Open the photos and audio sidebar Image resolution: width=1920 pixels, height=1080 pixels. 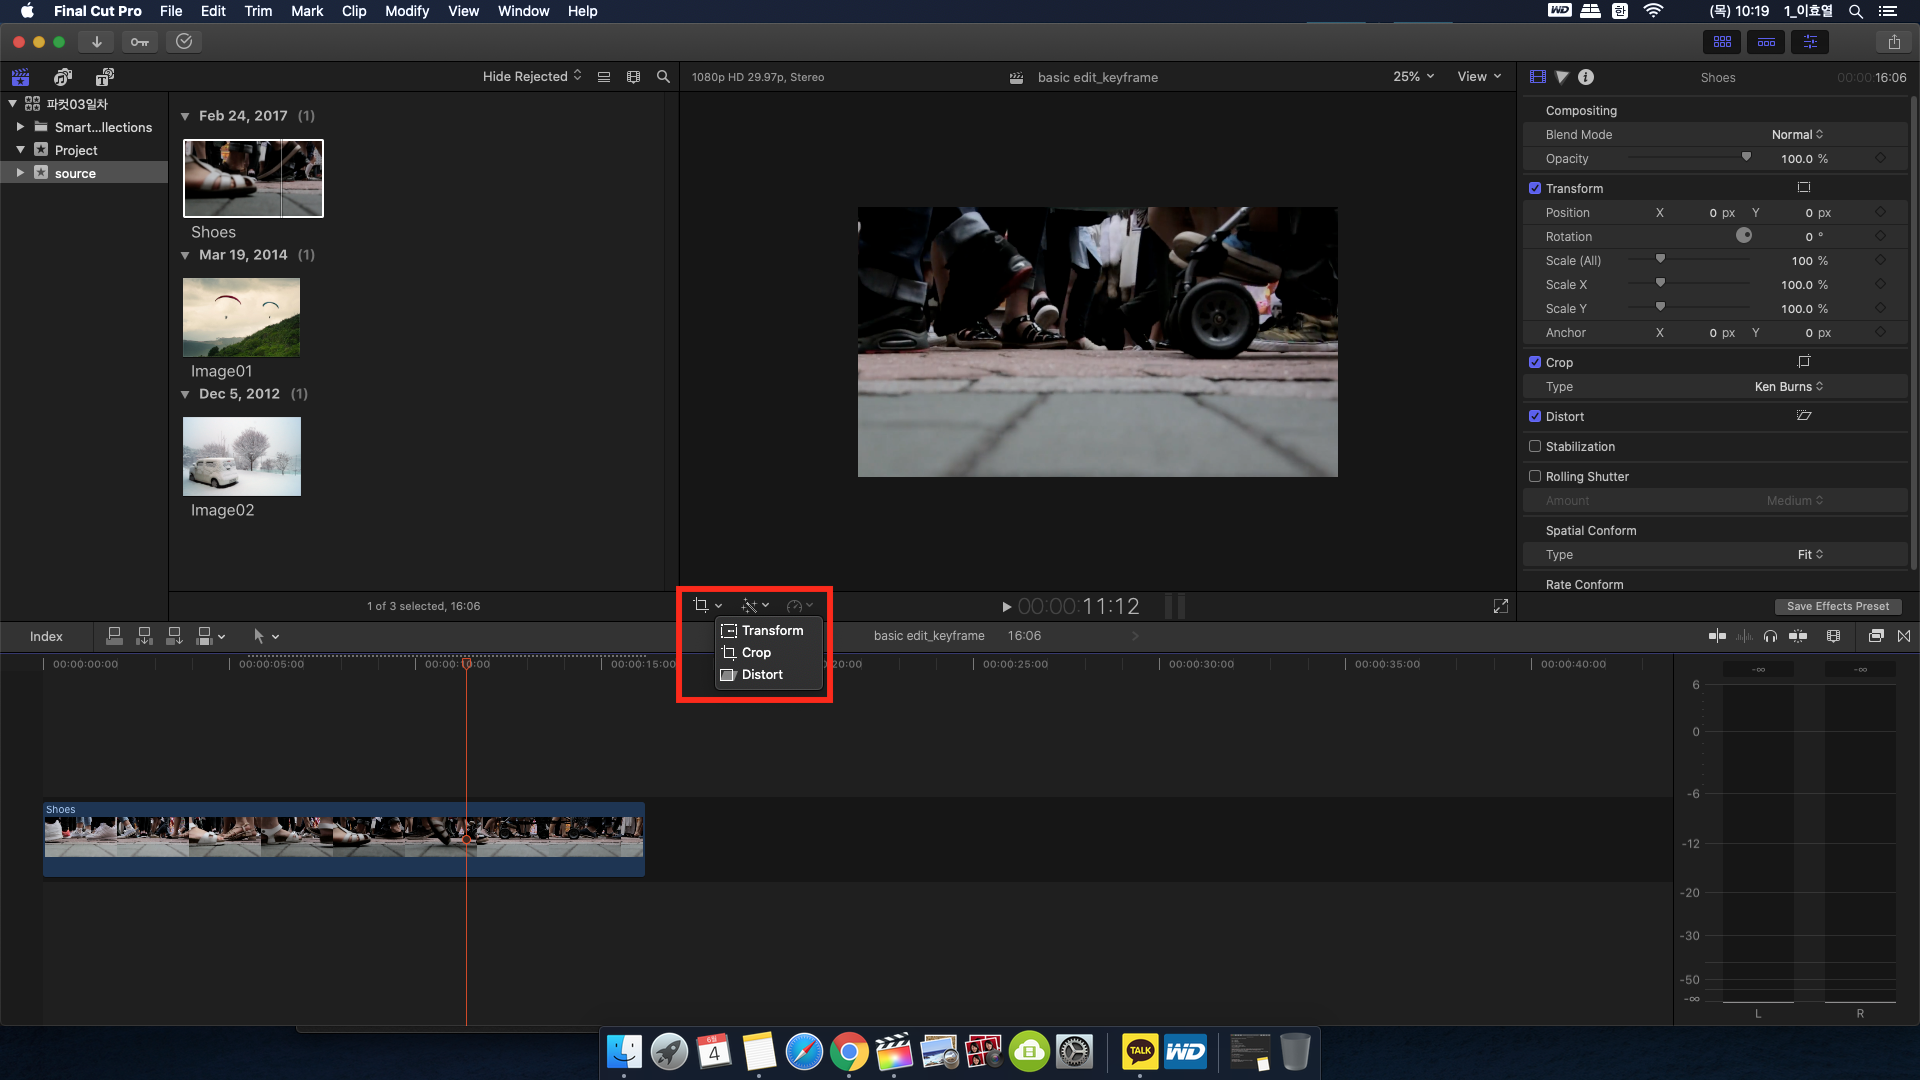tap(63, 77)
